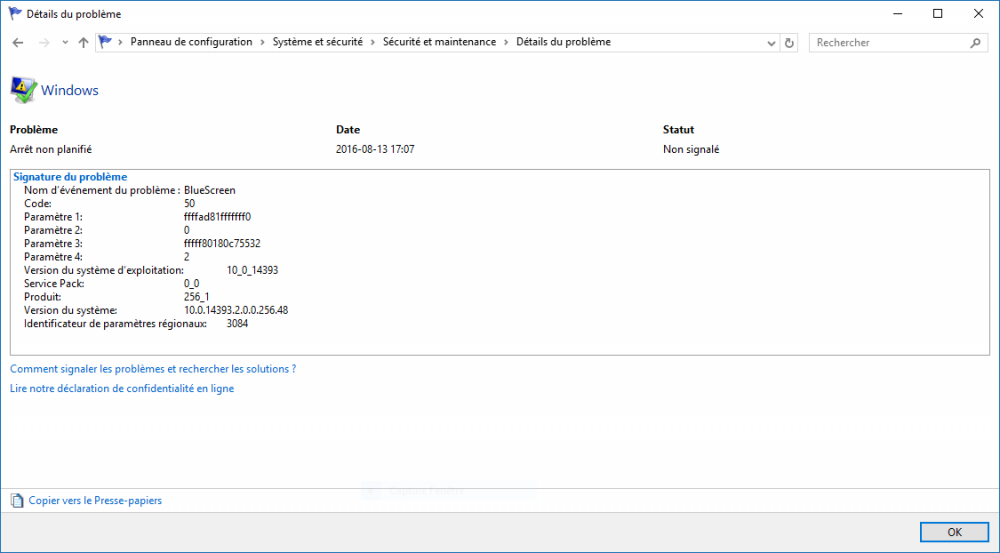
Task: Expand chevron after Panneau de configuration
Action: [x=263, y=42]
